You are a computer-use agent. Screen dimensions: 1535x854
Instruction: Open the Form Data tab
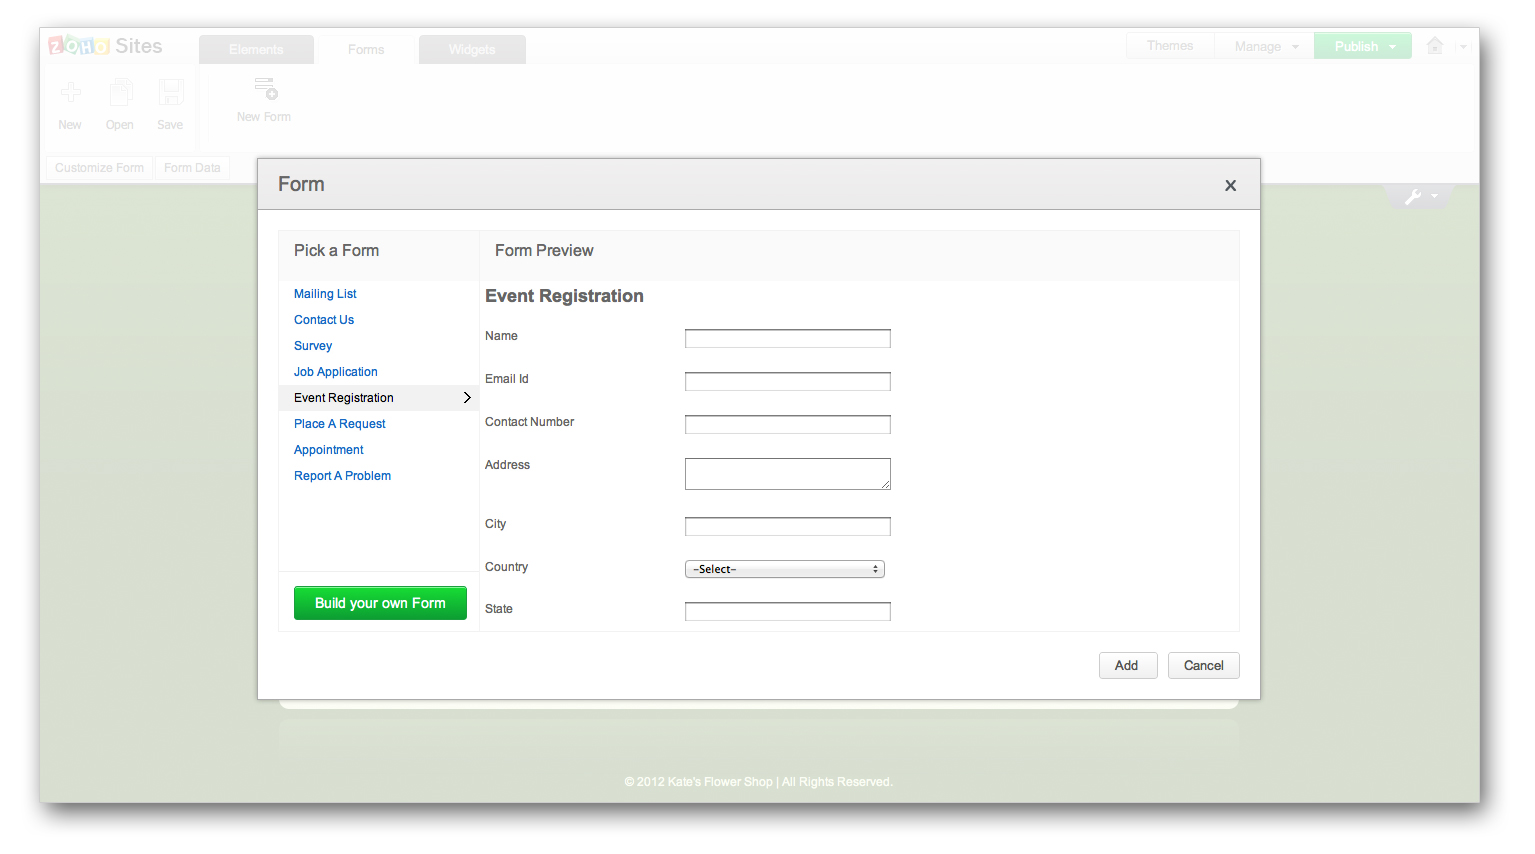click(192, 167)
